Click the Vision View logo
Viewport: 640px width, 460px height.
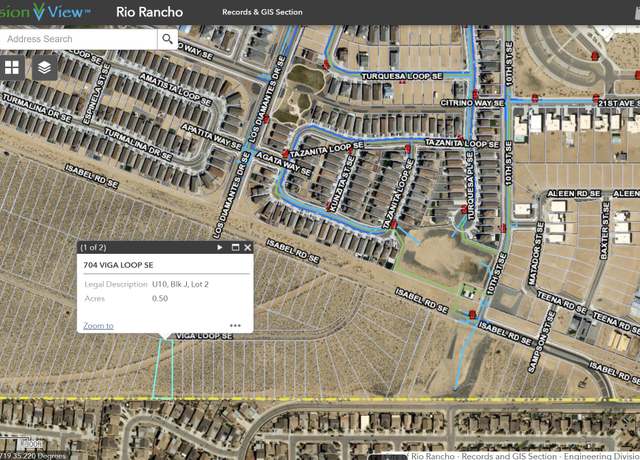[x=44, y=11]
